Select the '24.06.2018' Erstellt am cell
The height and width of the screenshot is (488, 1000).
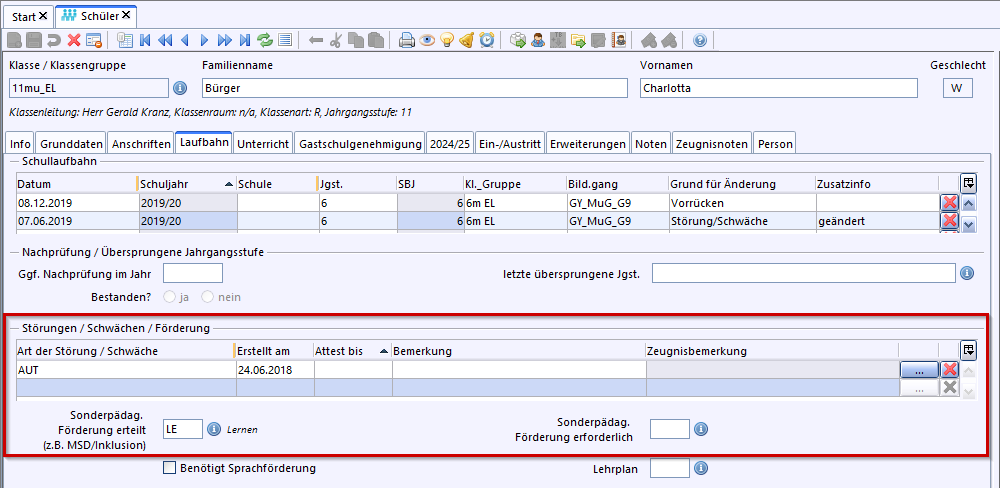pyautogui.click(x=275, y=369)
